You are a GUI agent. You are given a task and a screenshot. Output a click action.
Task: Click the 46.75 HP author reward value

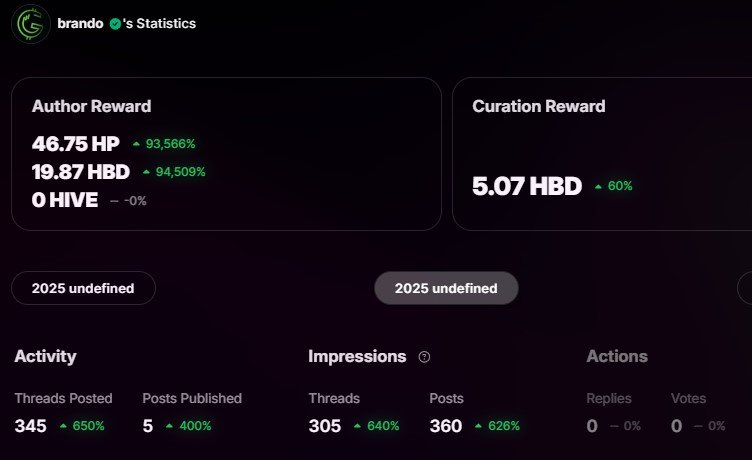(x=76, y=144)
